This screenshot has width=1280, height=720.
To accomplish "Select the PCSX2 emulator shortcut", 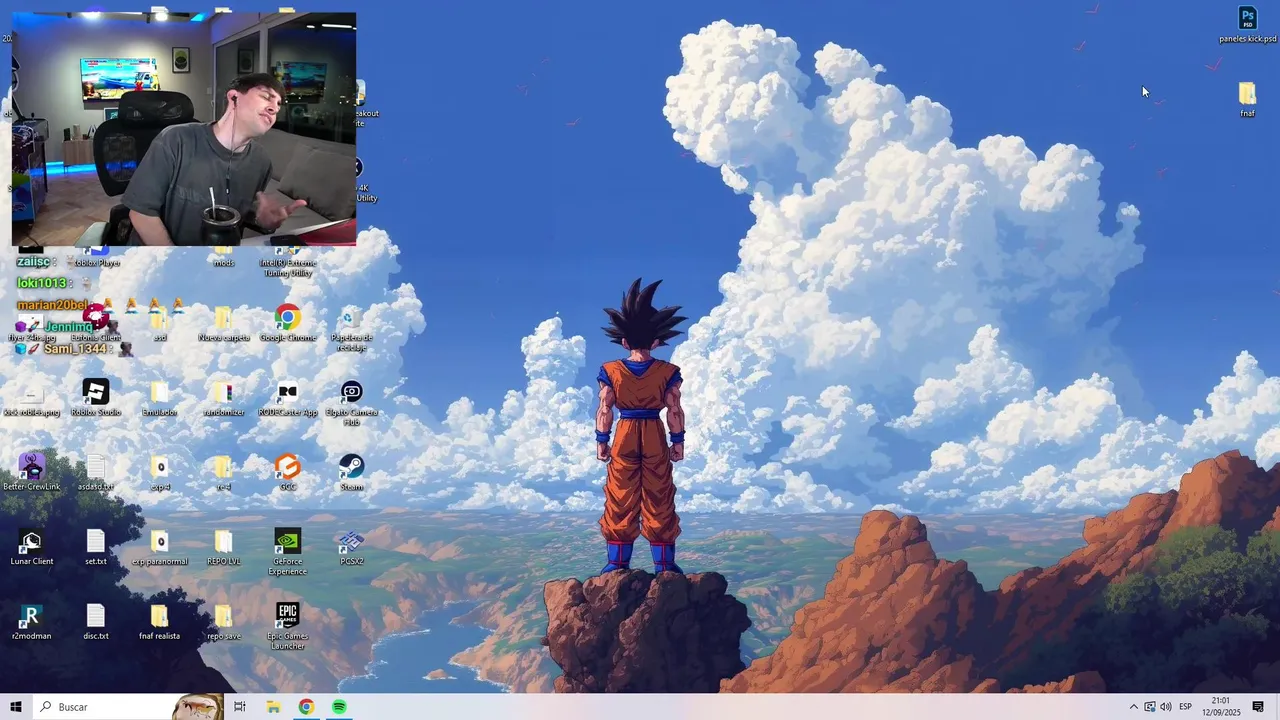I will [x=351, y=548].
